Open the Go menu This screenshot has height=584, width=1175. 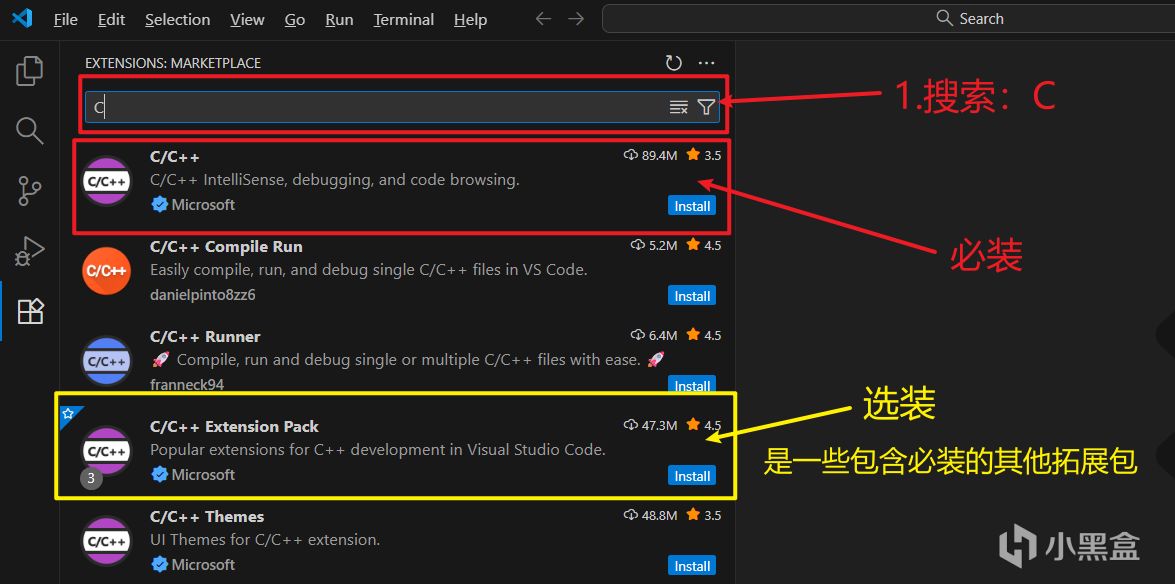tap(294, 19)
